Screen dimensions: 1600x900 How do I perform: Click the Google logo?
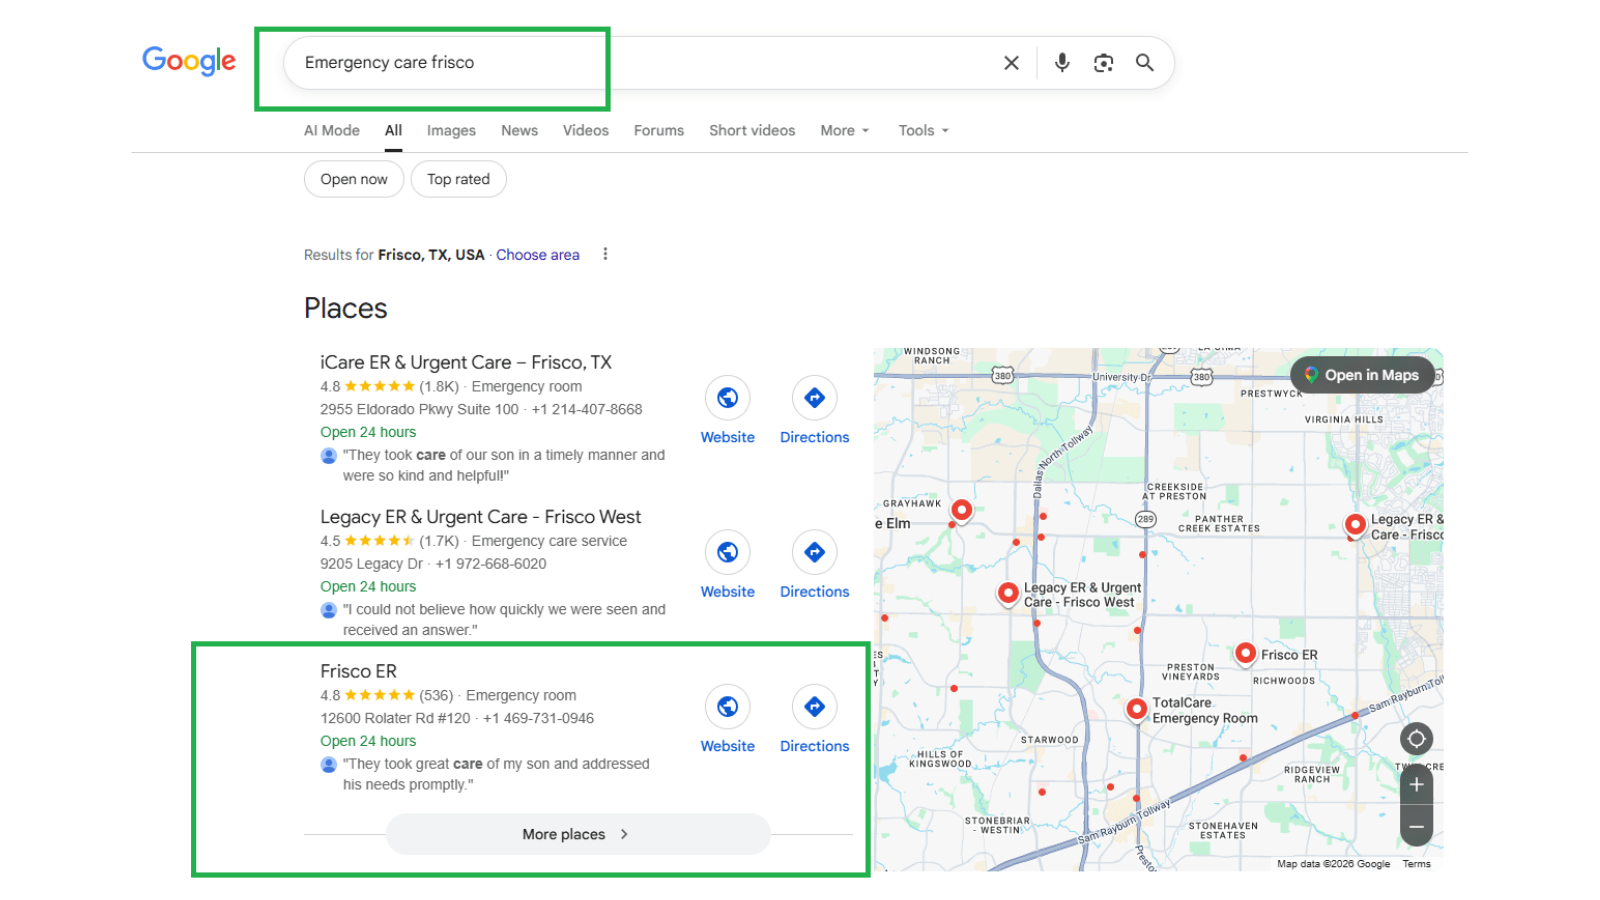point(189,61)
